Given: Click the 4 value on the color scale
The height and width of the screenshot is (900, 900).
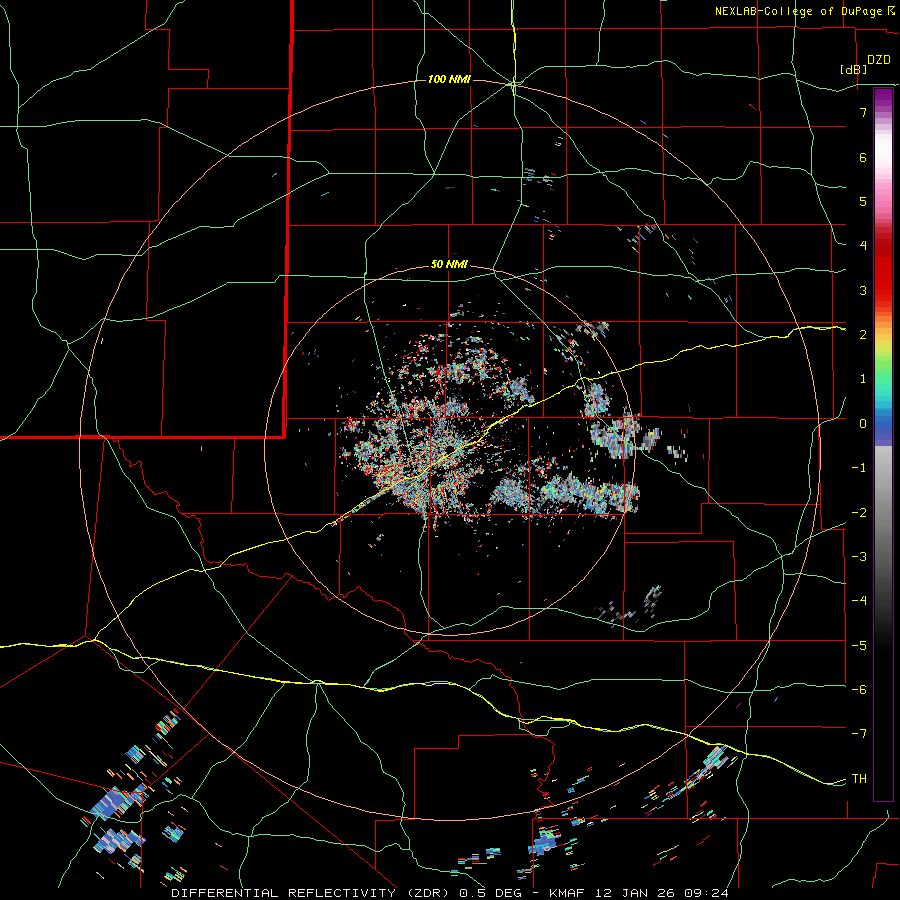Looking at the screenshot, I should 863,246.
